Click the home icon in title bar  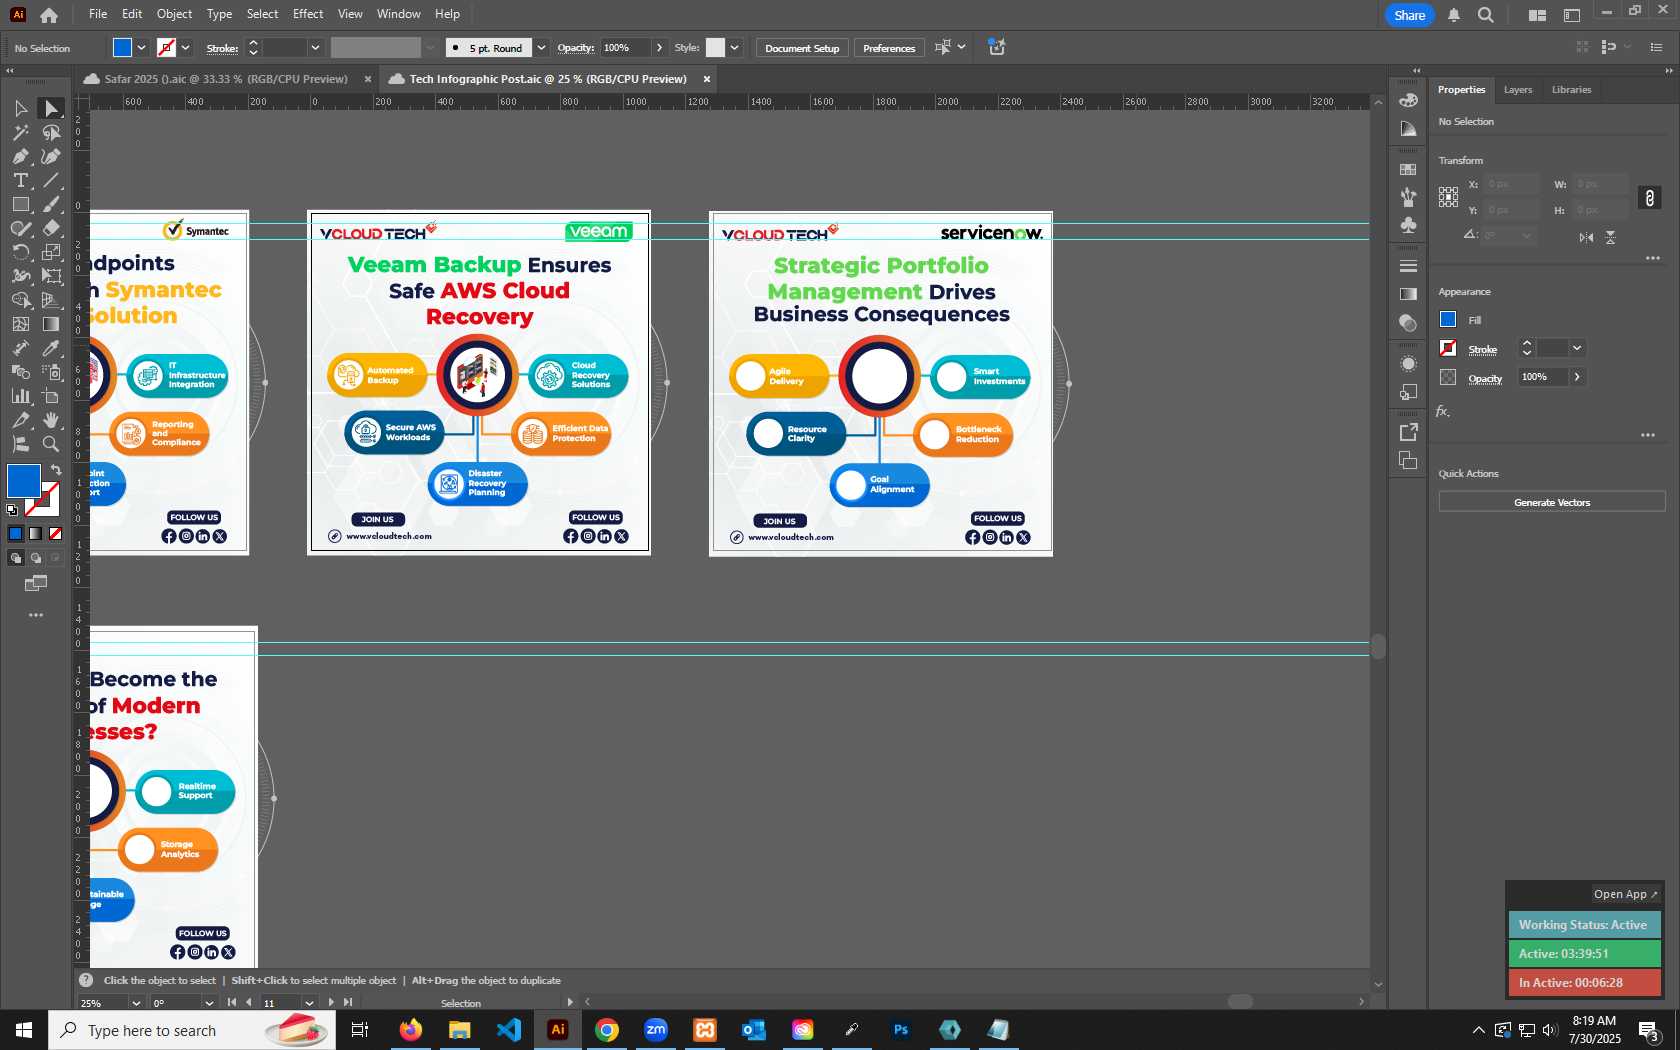pyautogui.click(x=49, y=15)
